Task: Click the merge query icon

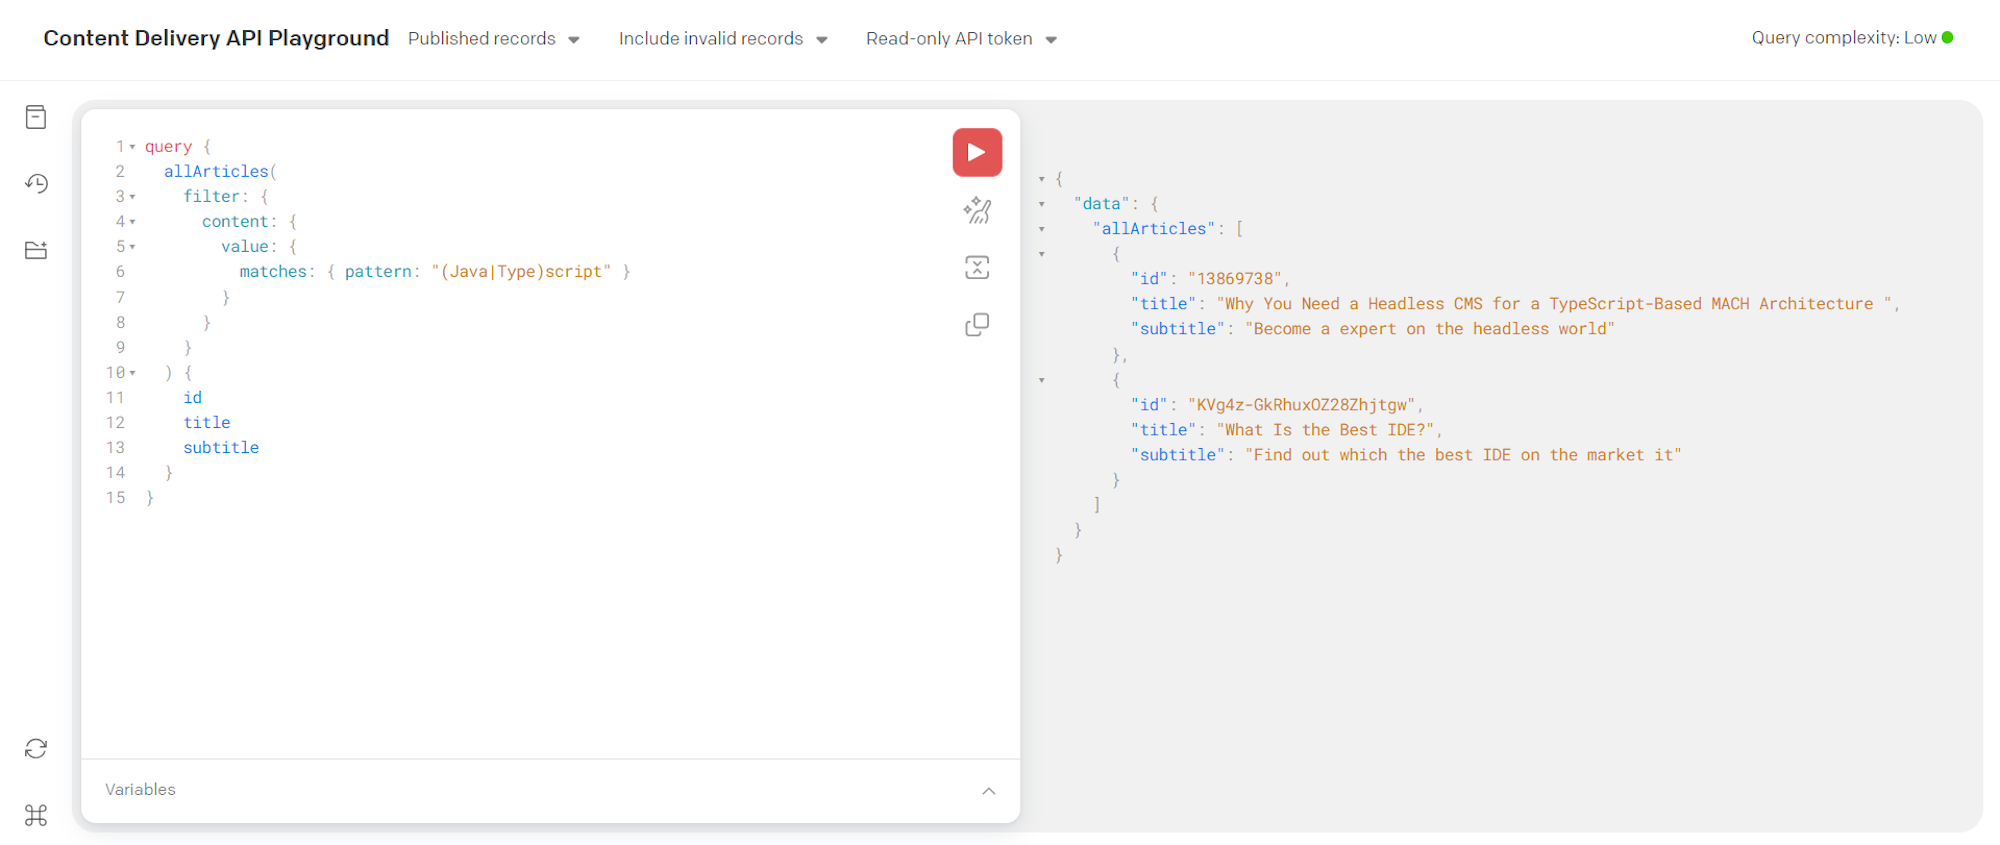Action: click(977, 267)
